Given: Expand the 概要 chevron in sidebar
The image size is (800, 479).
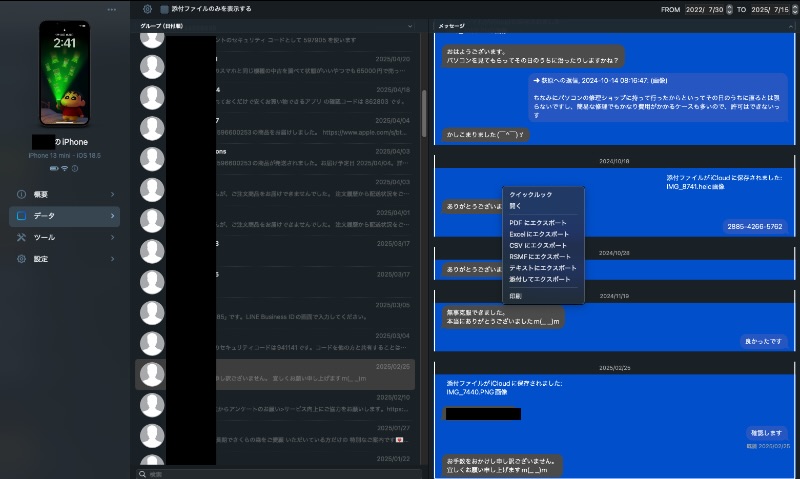Looking at the screenshot, I should click(112, 194).
